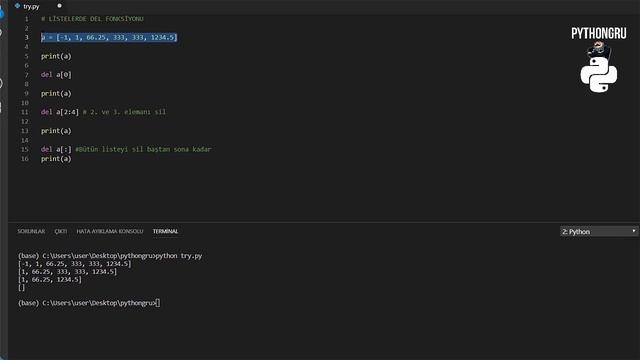
Task: Click the last terminal prompt with the cursor
Action: [89, 303]
